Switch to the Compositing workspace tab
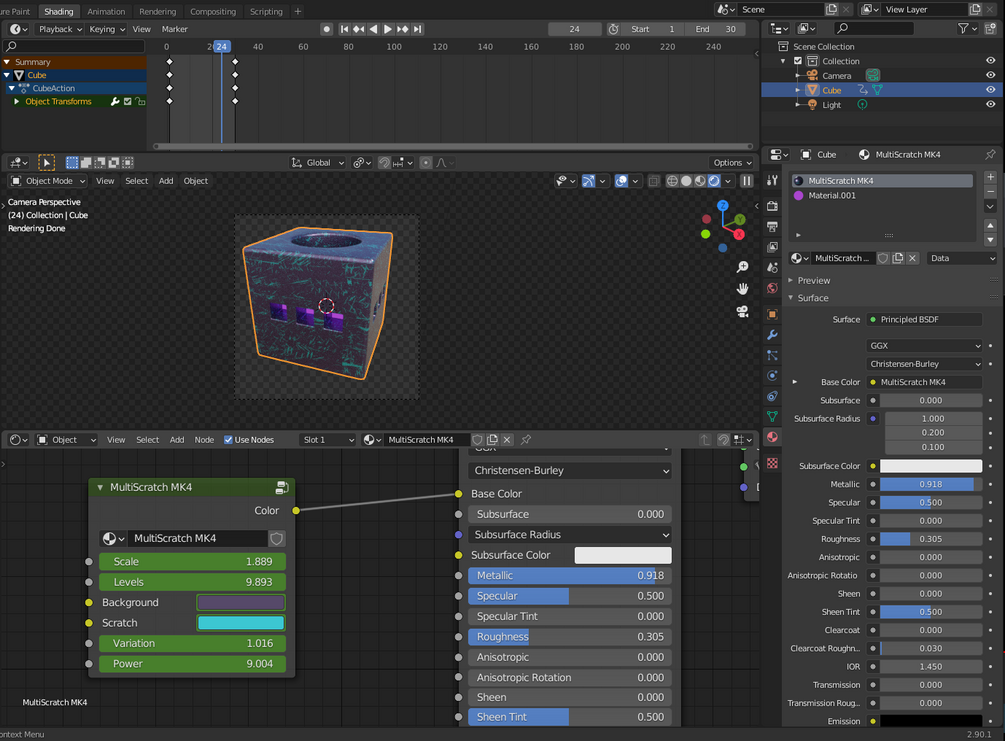This screenshot has height=741, width=1005. click(x=213, y=12)
